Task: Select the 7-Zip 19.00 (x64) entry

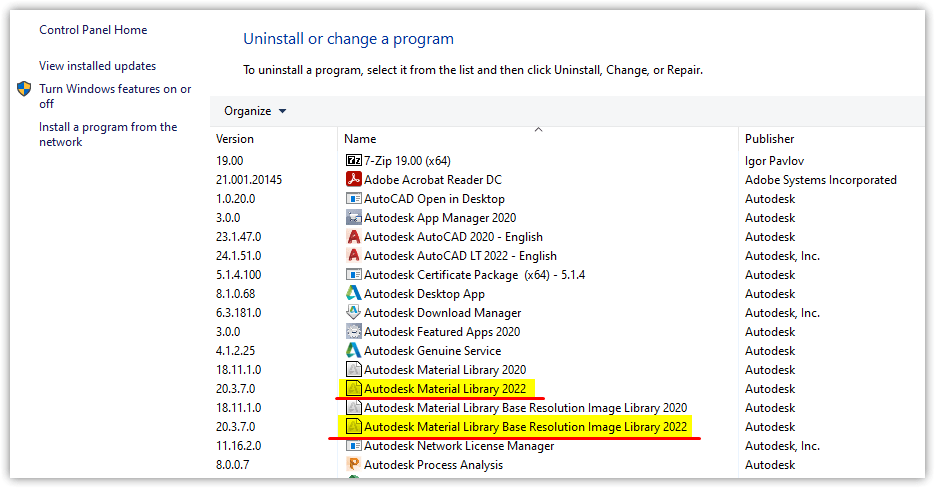Action: click(x=407, y=160)
